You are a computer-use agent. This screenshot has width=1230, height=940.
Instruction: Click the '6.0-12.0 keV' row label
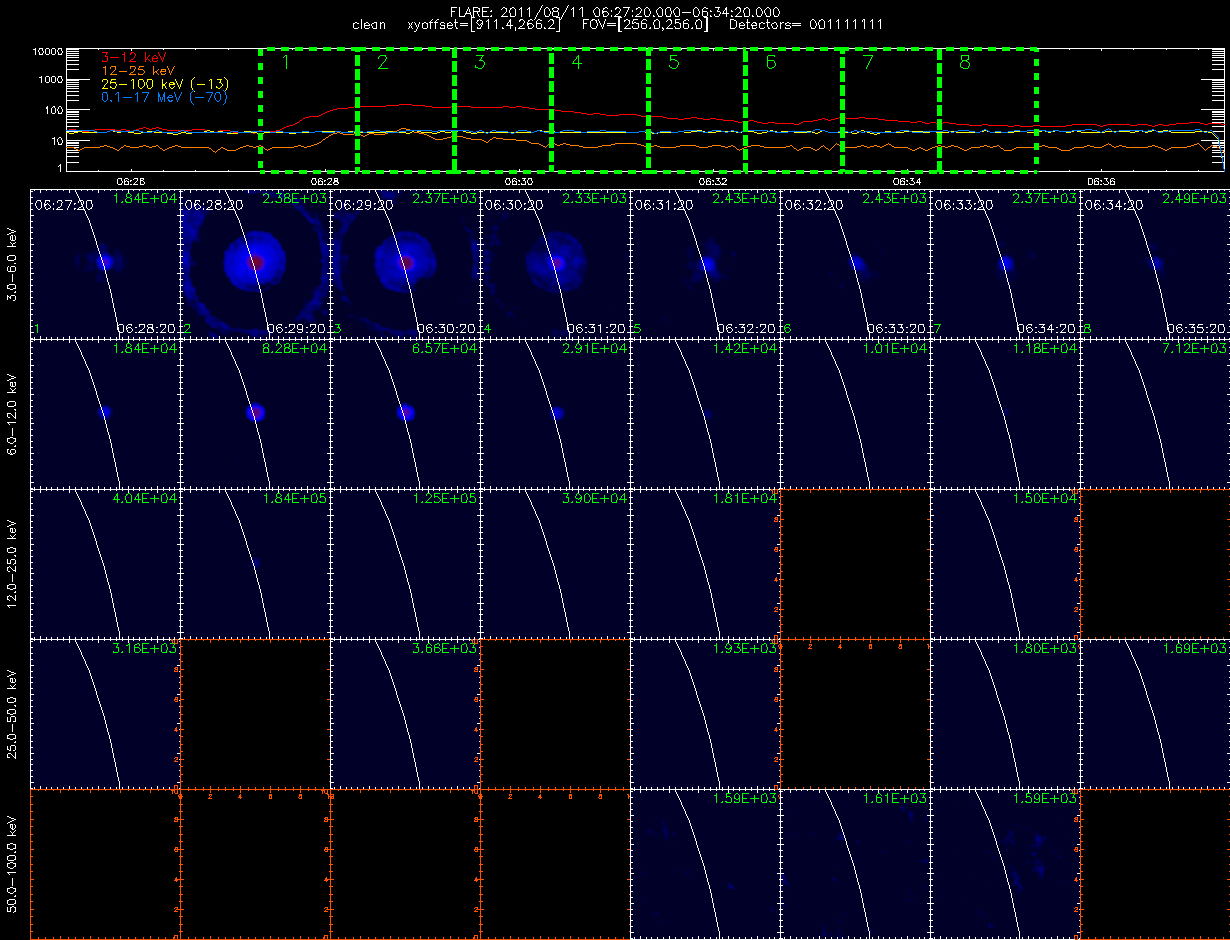pos(14,413)
